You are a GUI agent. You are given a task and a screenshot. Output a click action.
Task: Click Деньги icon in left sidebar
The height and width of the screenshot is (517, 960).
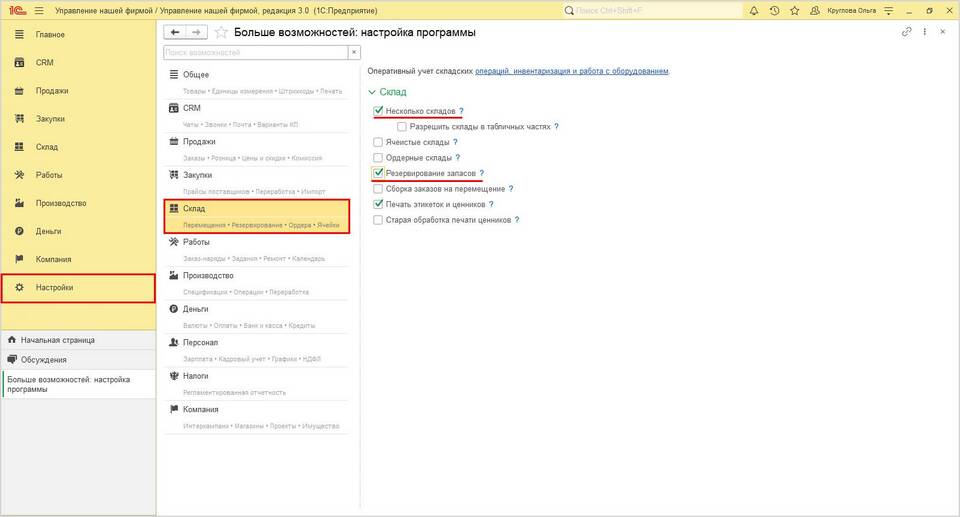coord(20,231)
